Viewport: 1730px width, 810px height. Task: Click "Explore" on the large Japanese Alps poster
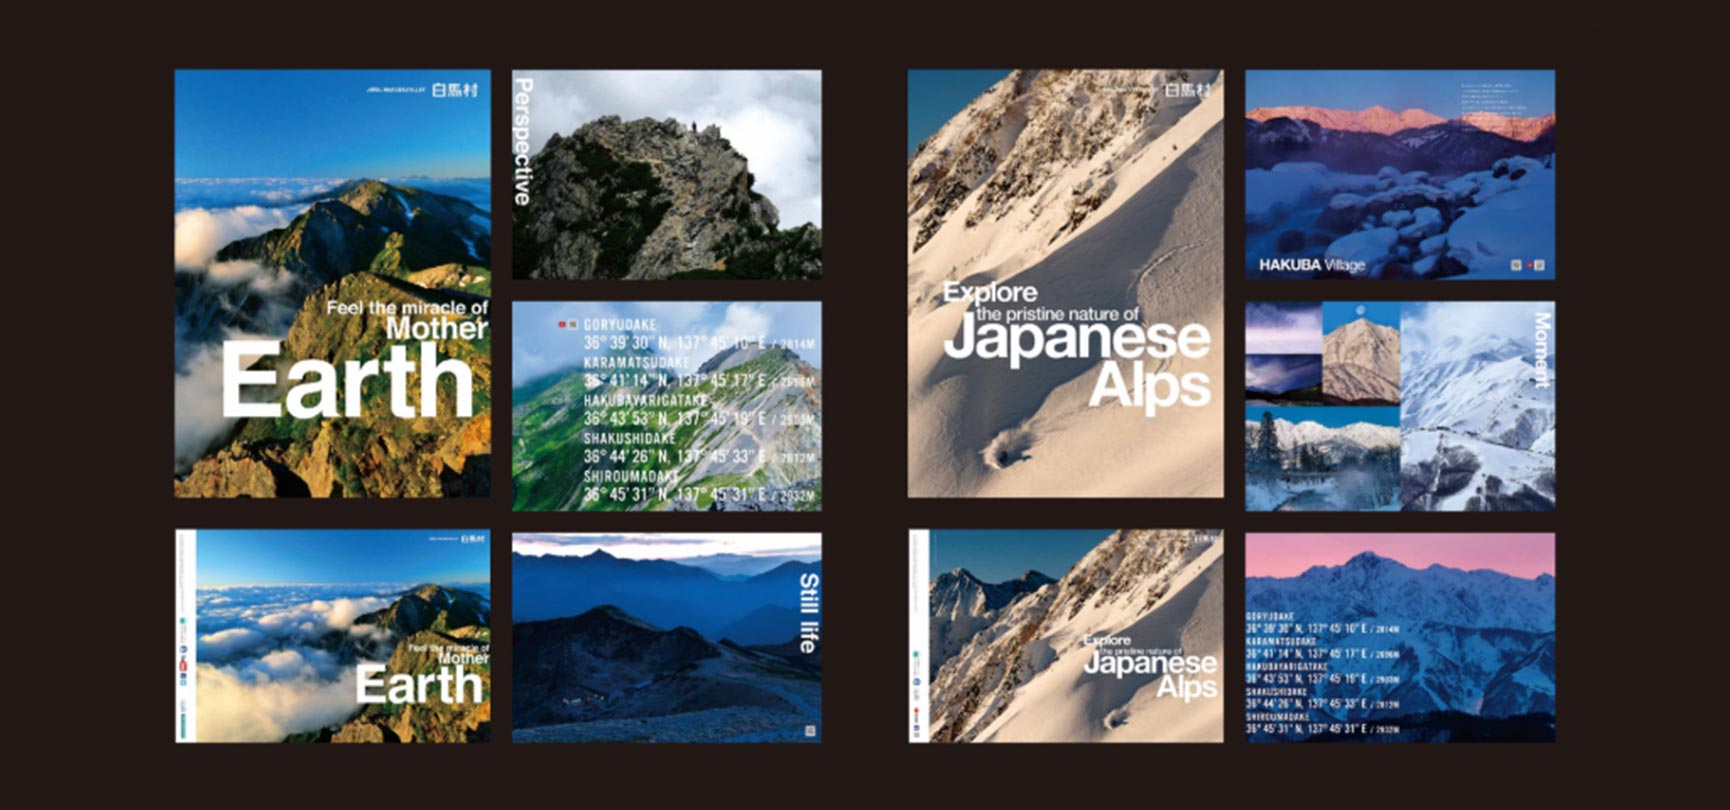(990, 293)
